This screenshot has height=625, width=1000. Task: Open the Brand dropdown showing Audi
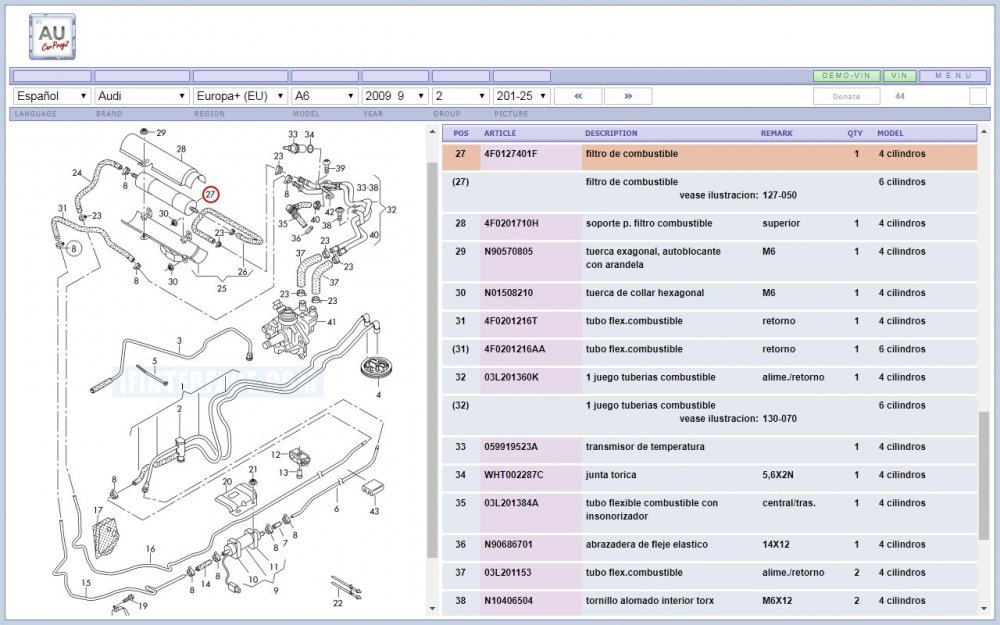coord(142,96)
